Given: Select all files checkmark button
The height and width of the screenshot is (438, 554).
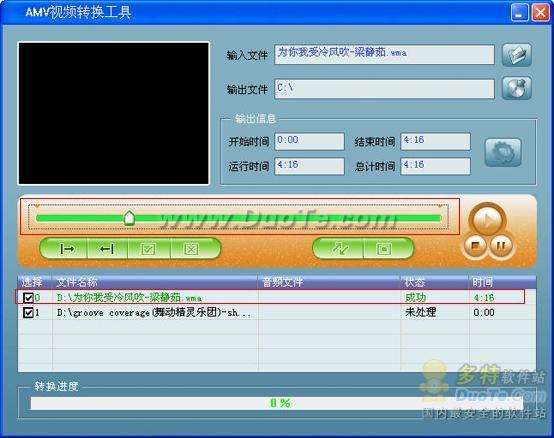Looking at the screenshot, I should tap(148, 249).
